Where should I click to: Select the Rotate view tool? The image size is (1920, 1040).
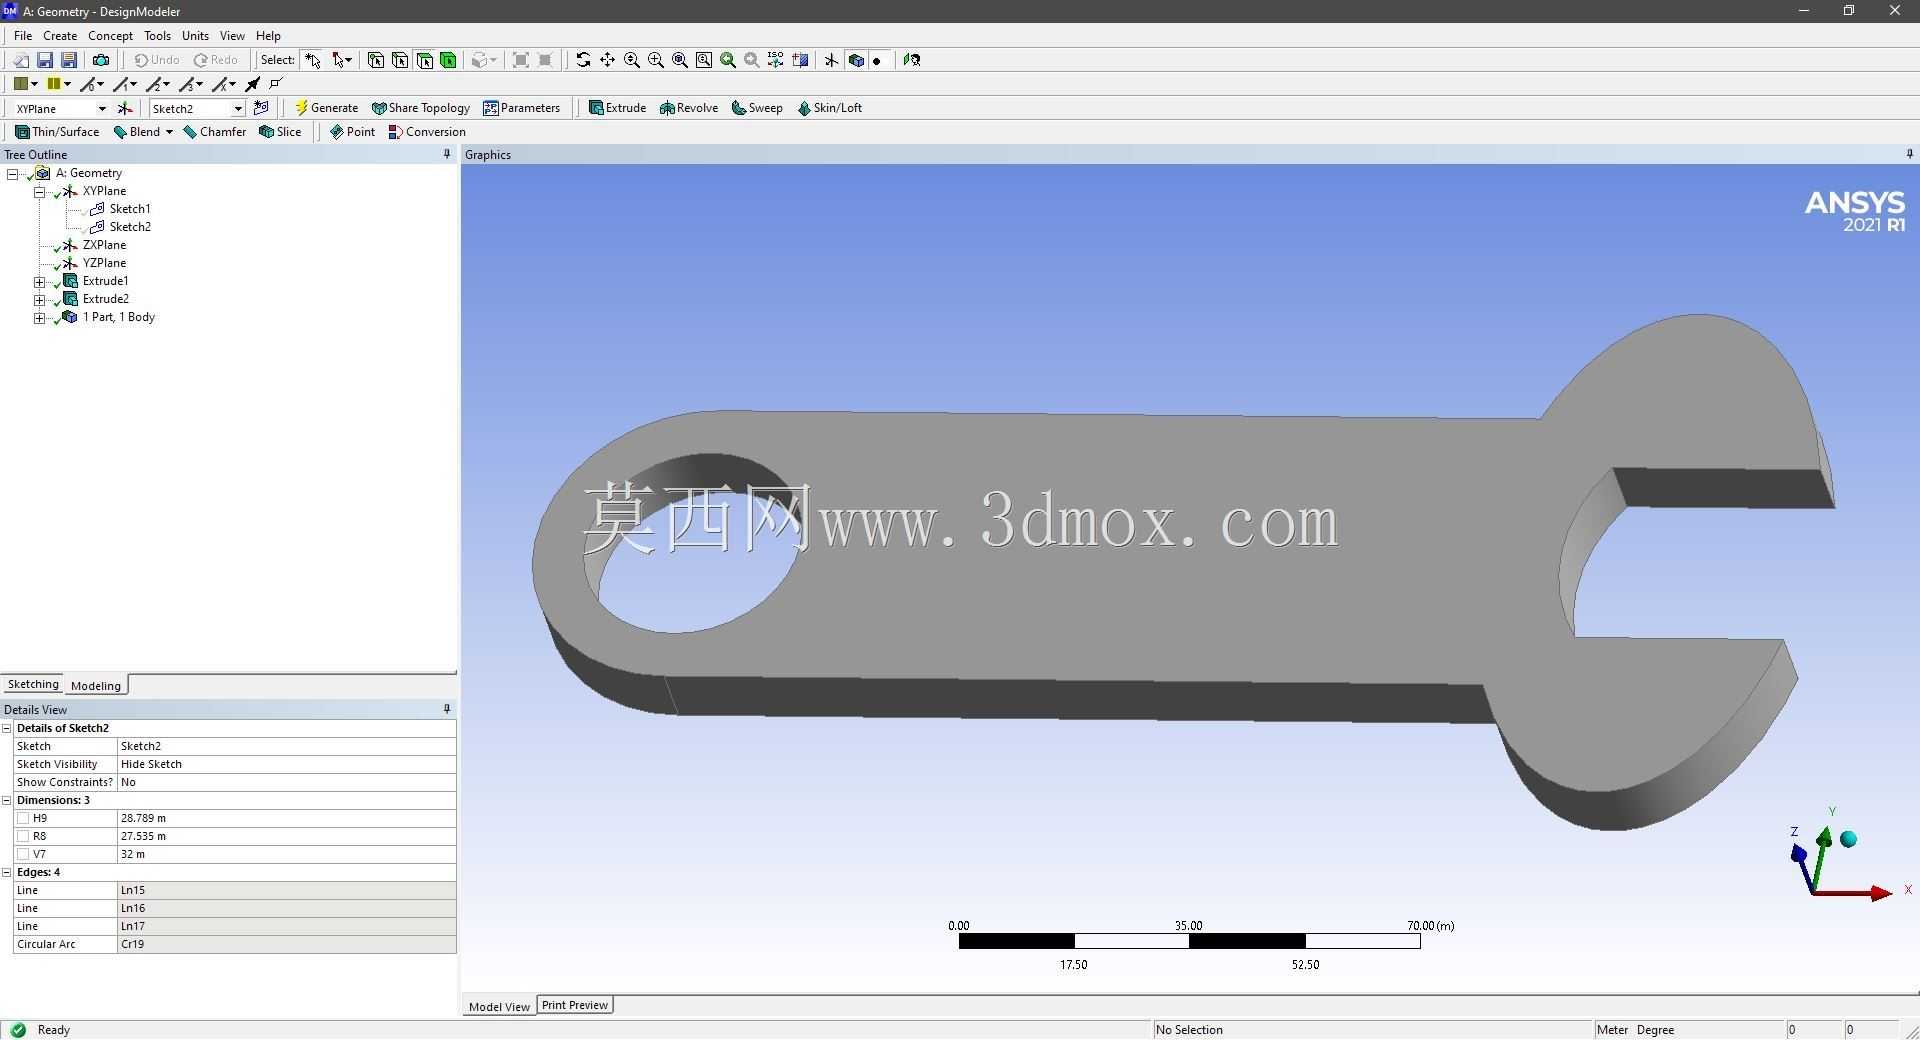click(583, 60)
